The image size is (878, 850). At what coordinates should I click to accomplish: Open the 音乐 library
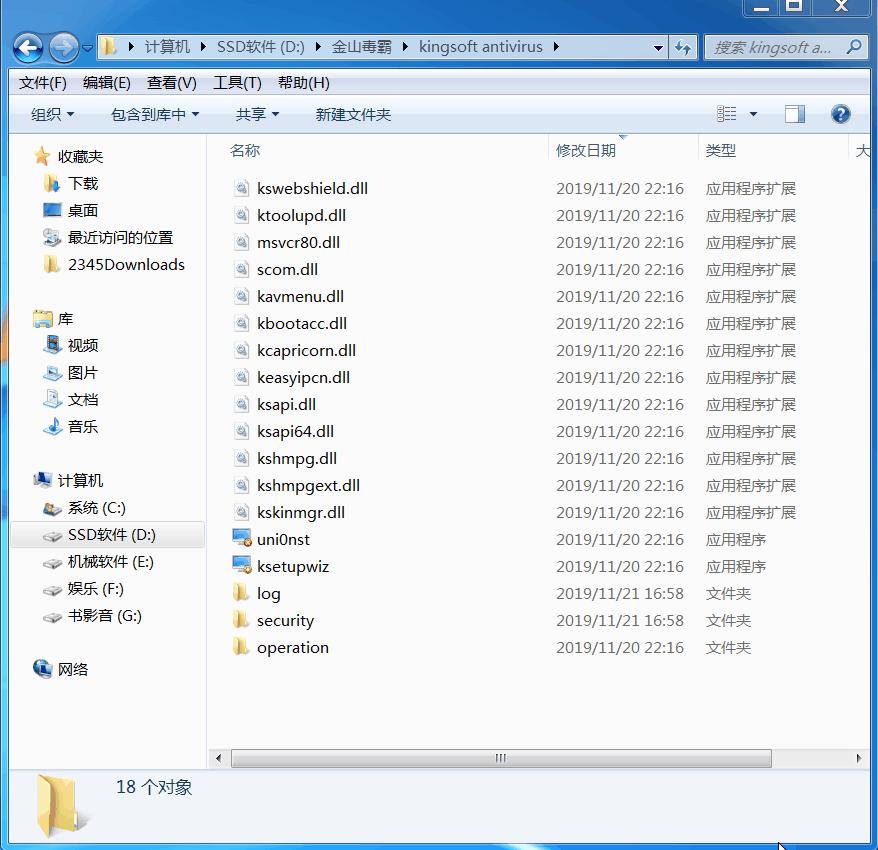(x=83, y=426)
